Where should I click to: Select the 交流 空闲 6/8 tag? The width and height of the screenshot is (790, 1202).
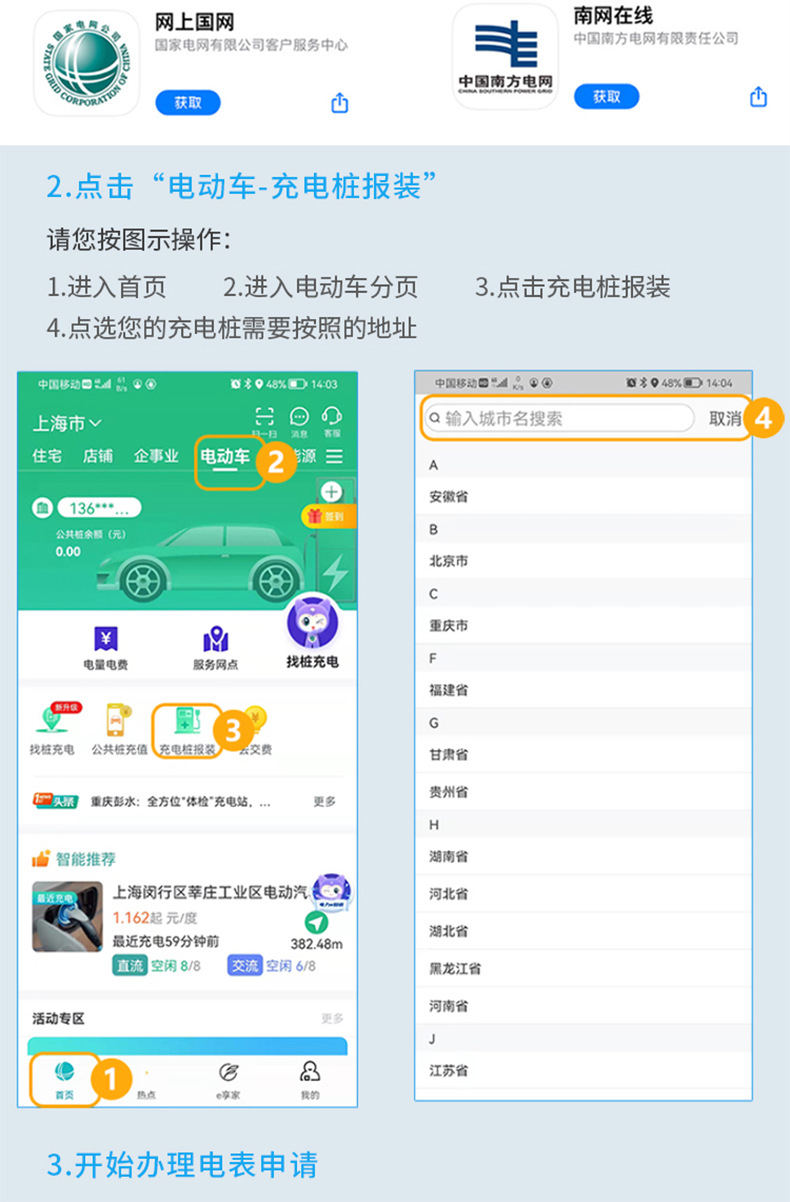pyautogui.click(x=272, y=966)
